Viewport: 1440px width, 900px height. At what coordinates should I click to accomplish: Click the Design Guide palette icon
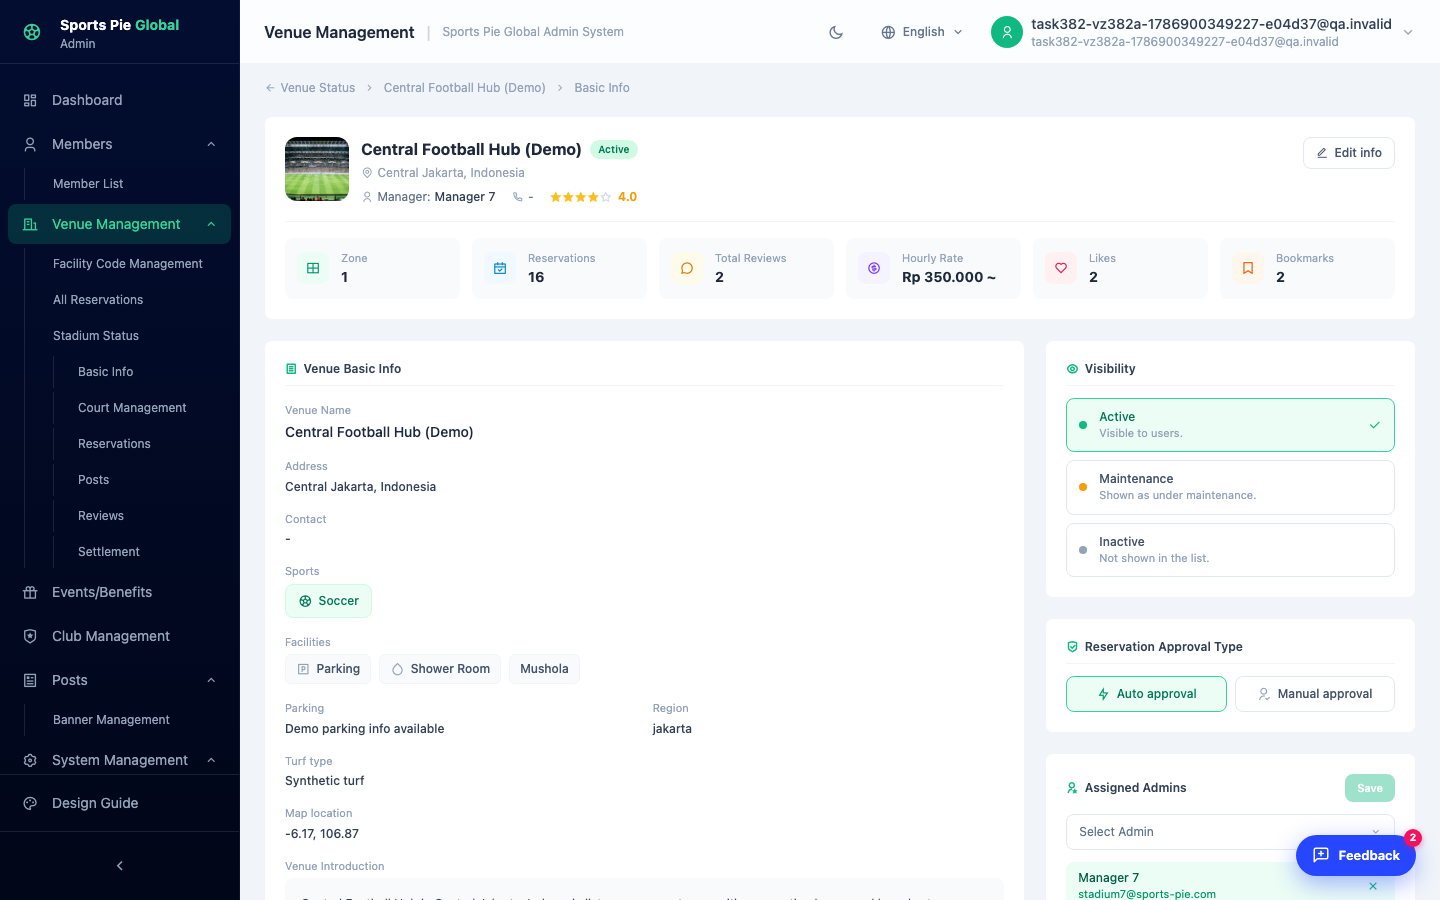[30, 803]
